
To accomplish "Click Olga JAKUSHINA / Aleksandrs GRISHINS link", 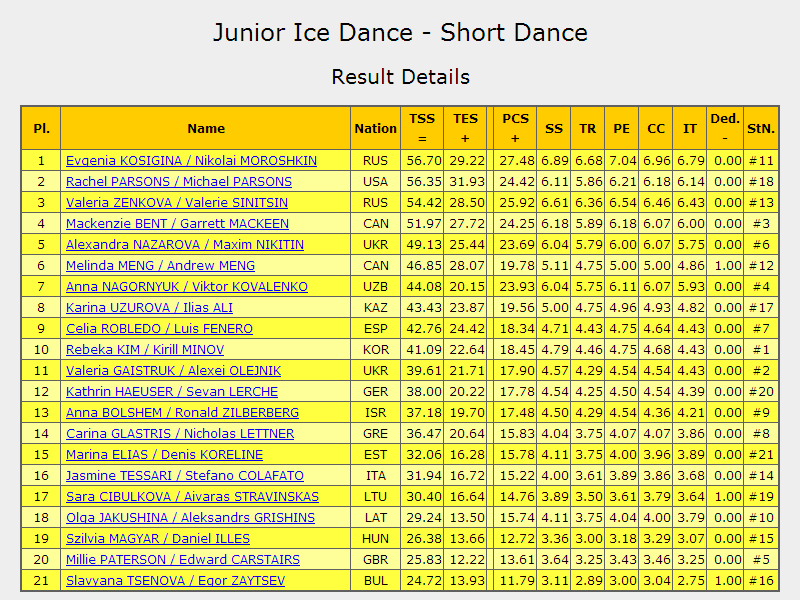I will point(190,517).
